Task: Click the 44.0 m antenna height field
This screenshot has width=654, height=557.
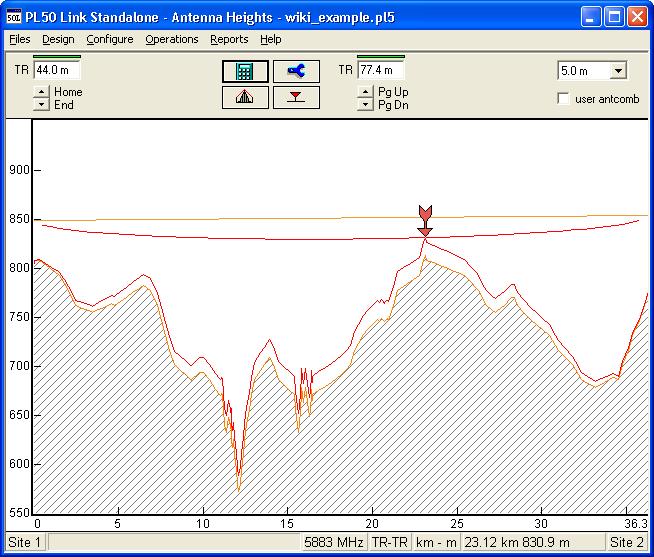Action: click(57, 71)
